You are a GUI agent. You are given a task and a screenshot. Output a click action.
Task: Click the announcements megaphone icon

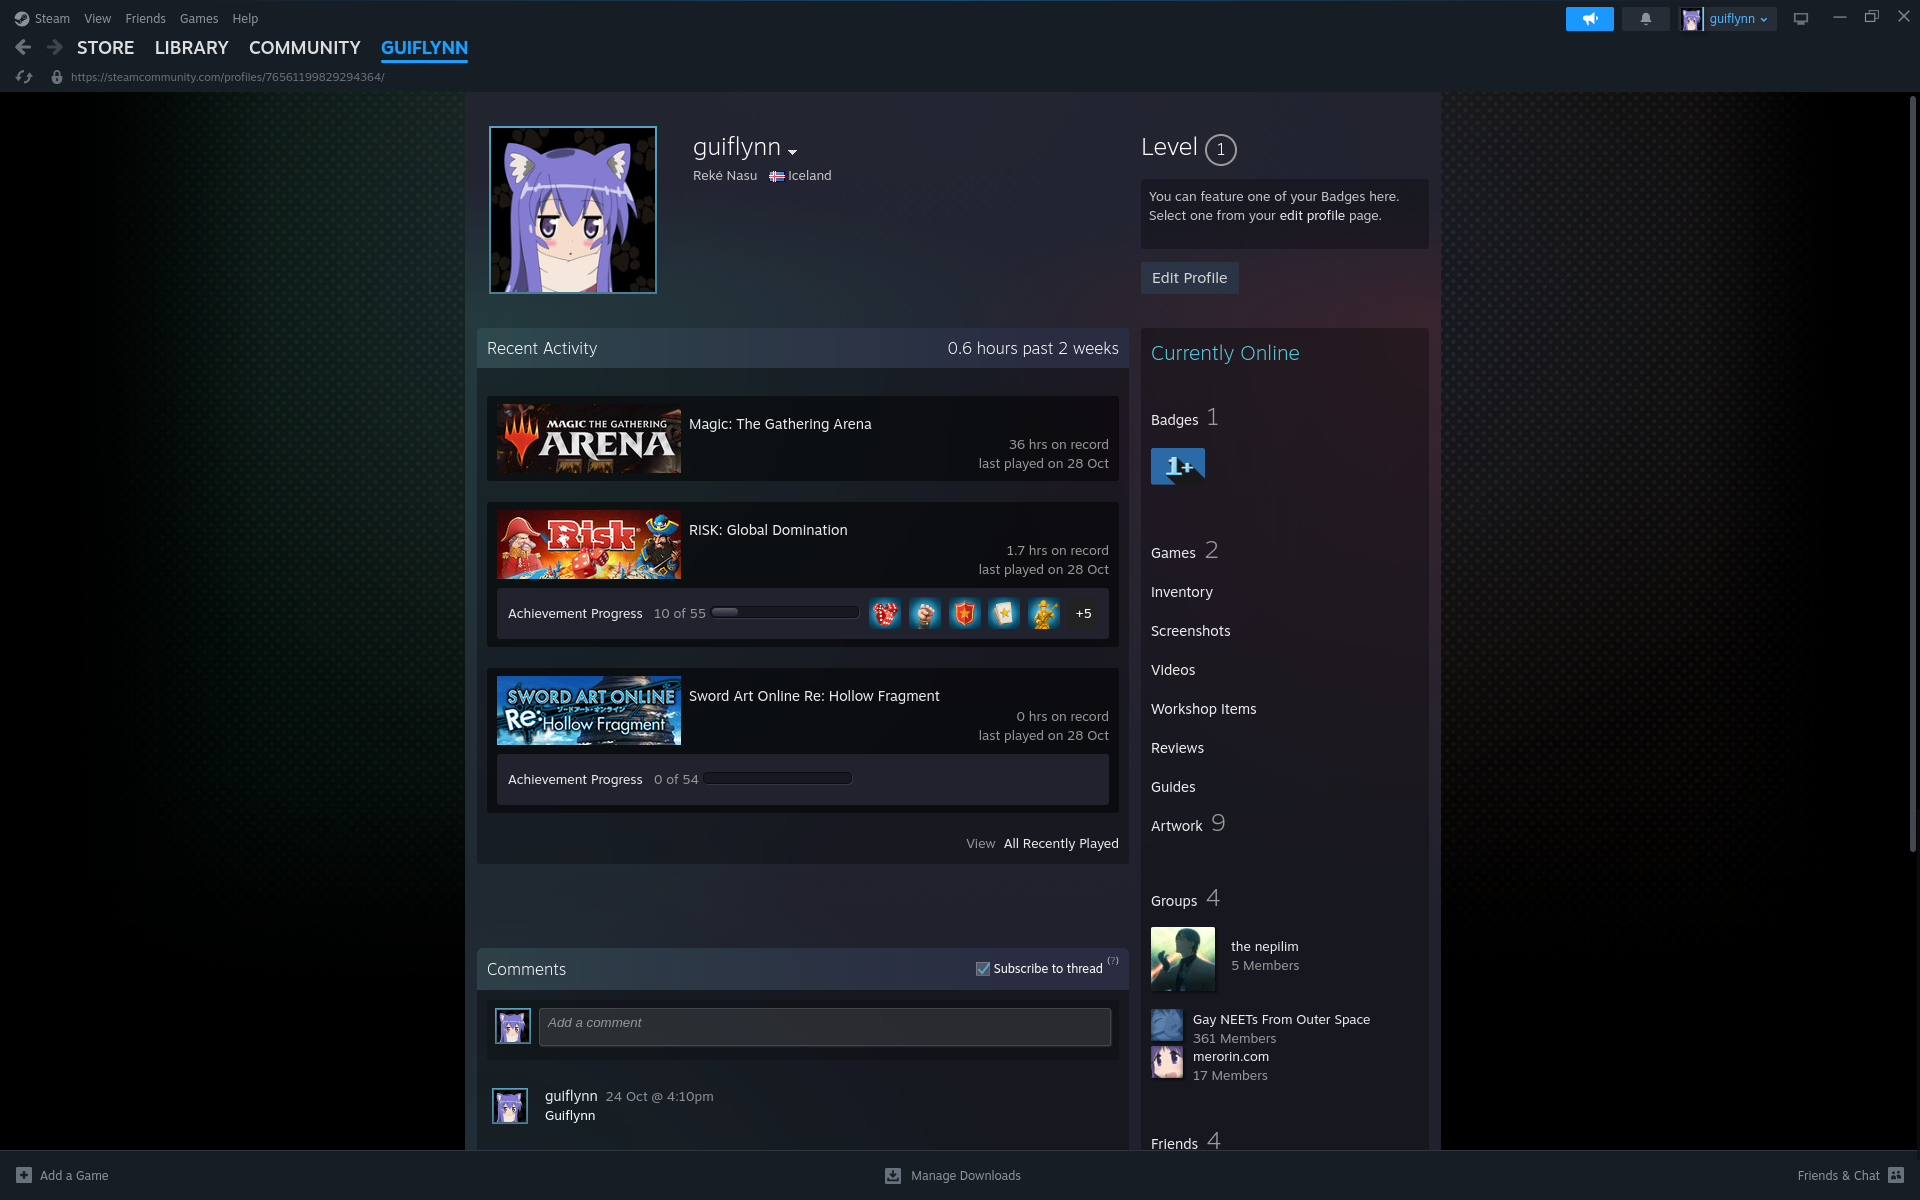coord(1589,19)
